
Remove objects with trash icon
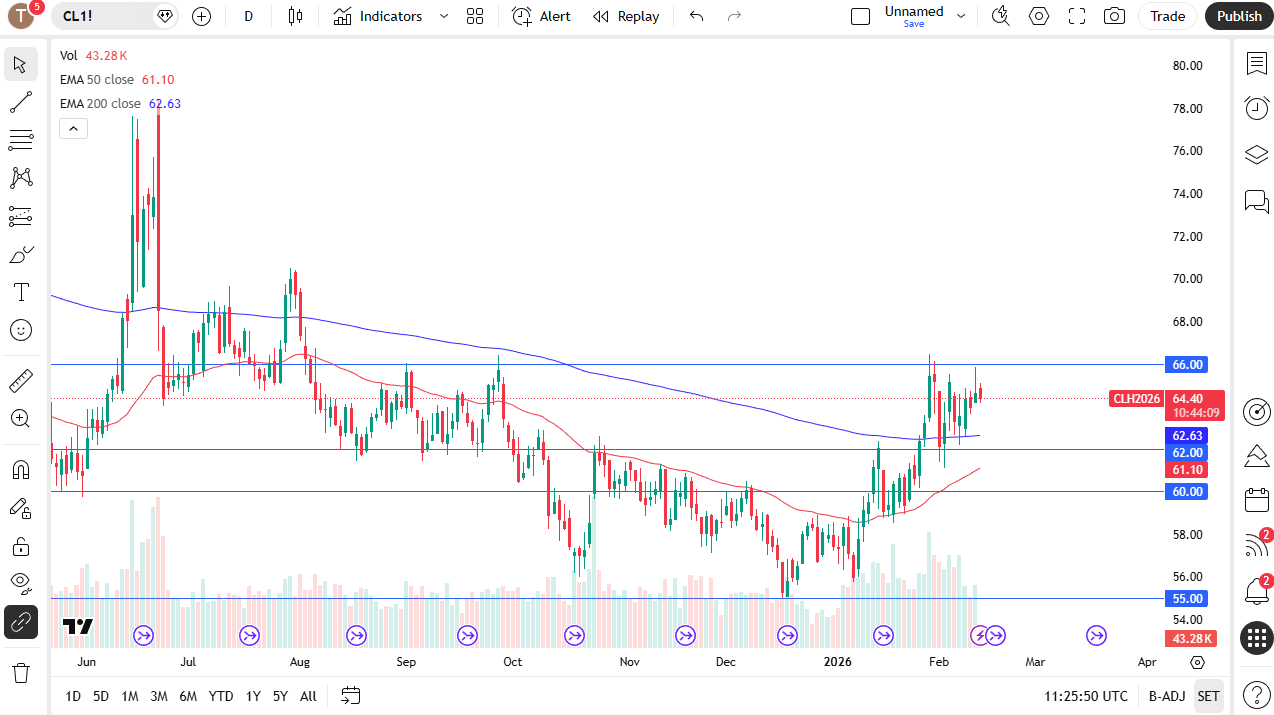point(20,672)
